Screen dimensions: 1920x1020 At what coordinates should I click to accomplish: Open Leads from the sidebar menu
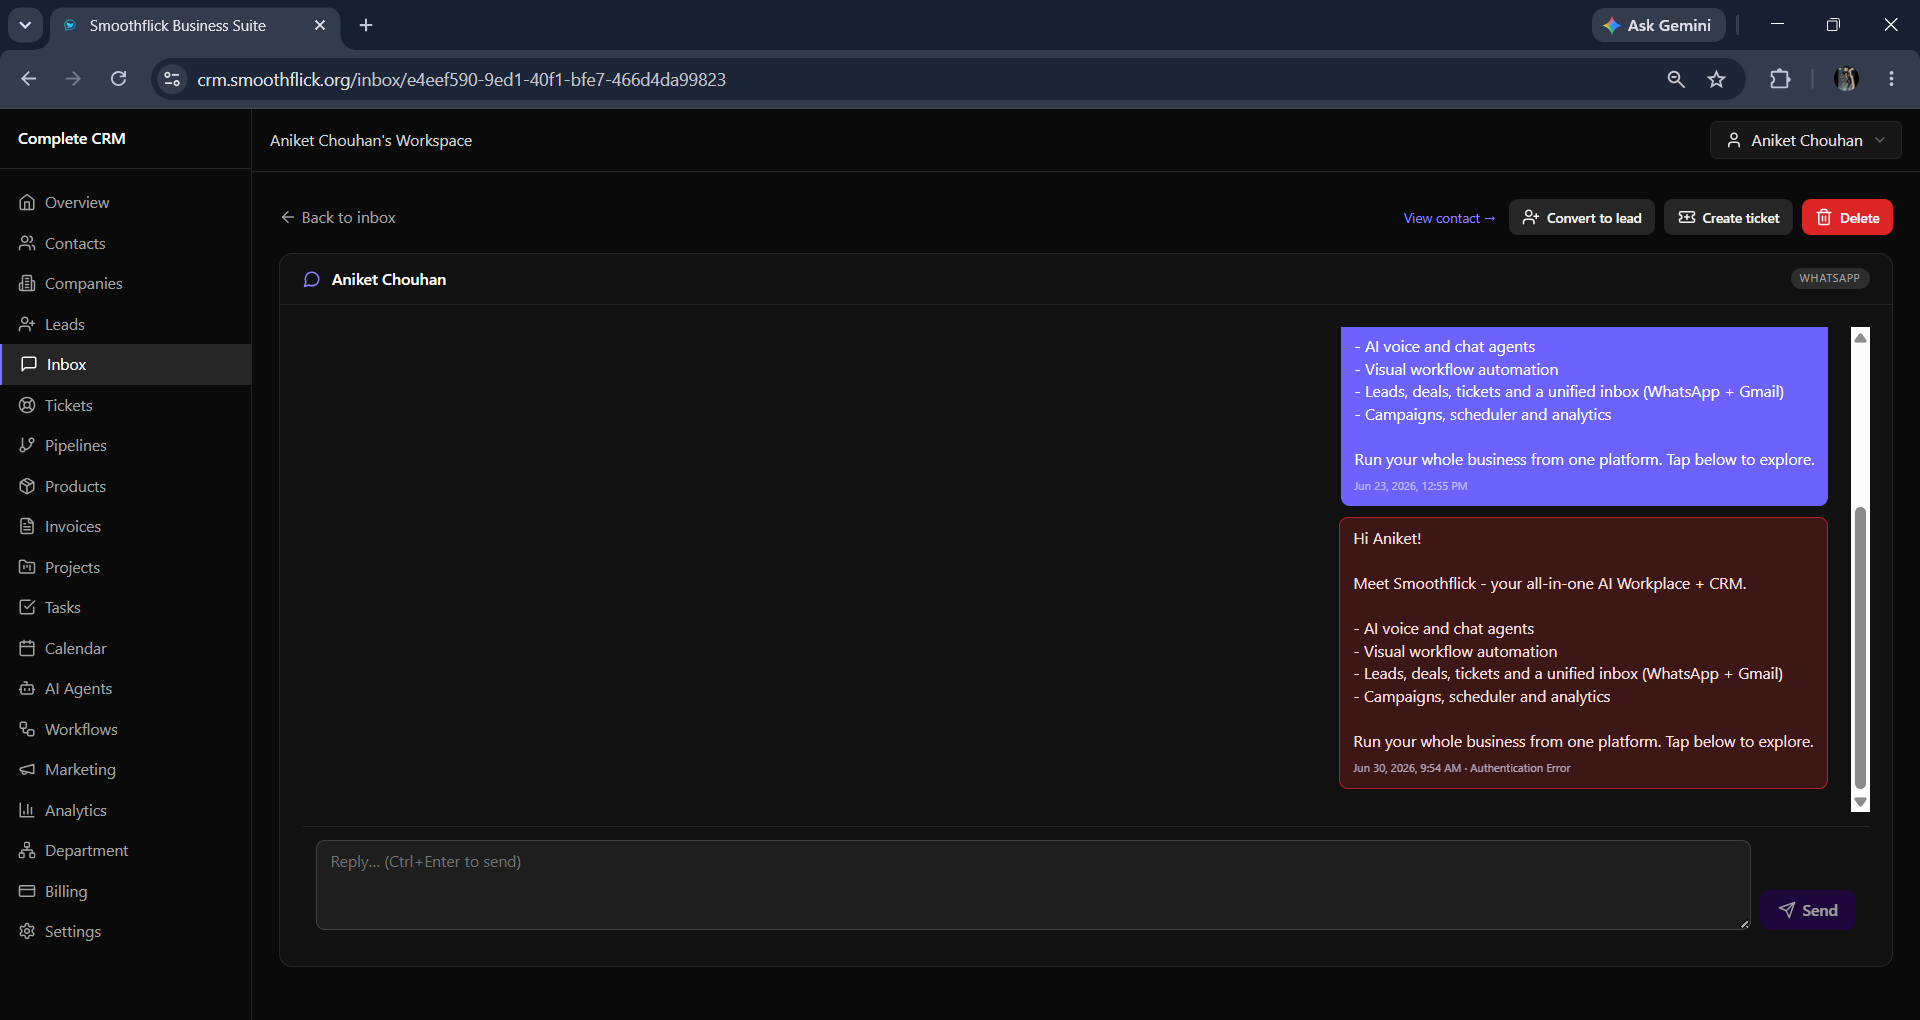126,324
